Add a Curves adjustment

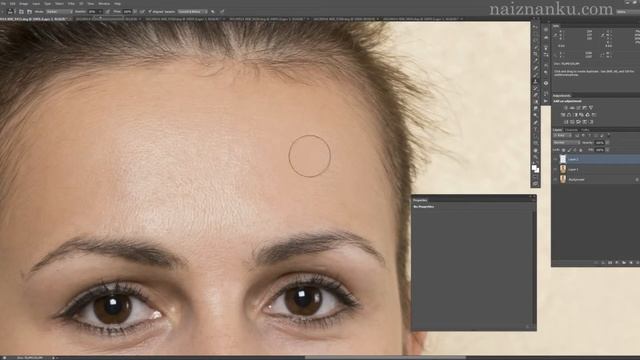pos(578,107)
